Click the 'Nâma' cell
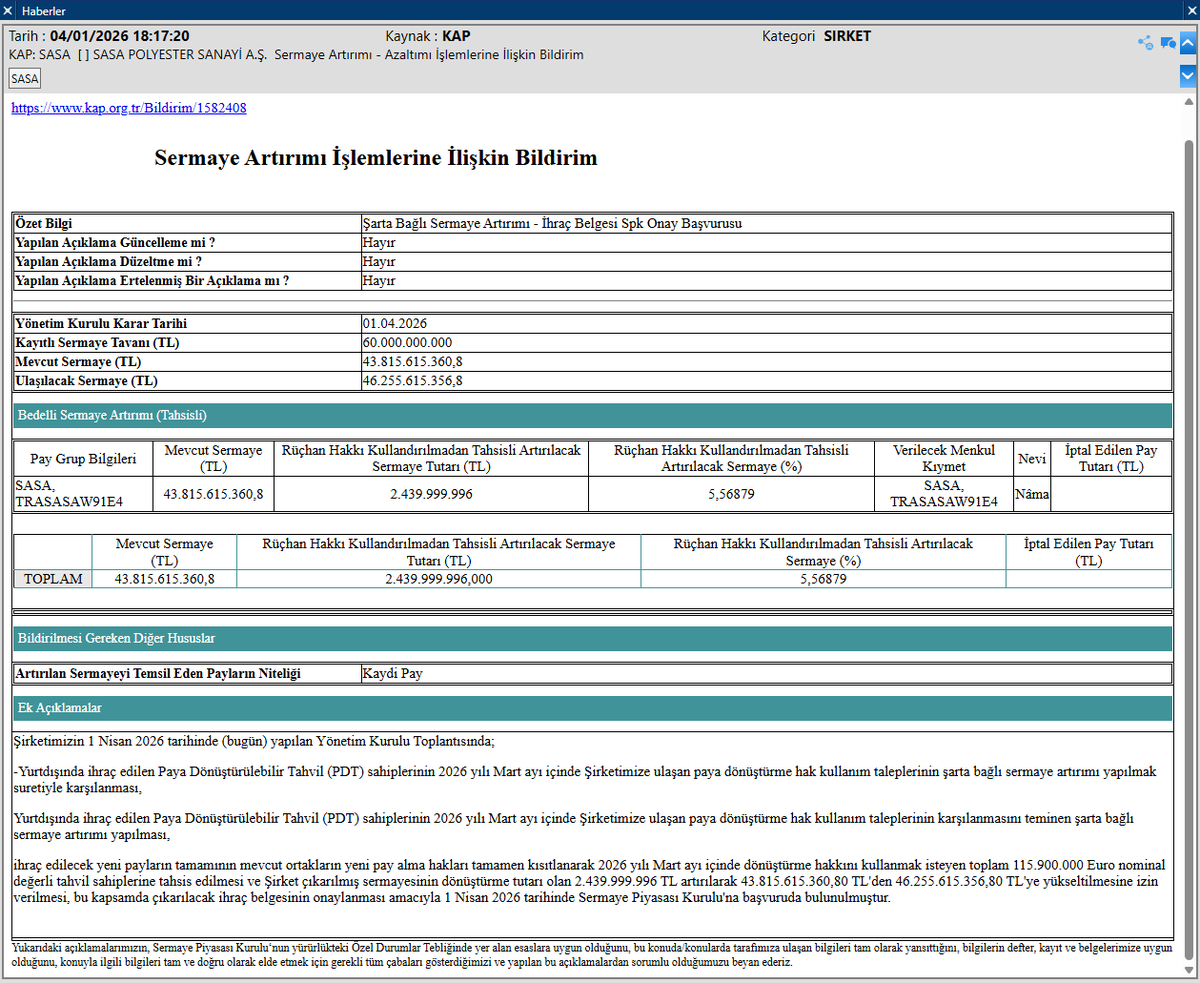The image size is (1200, 983). coord(1032,494)
